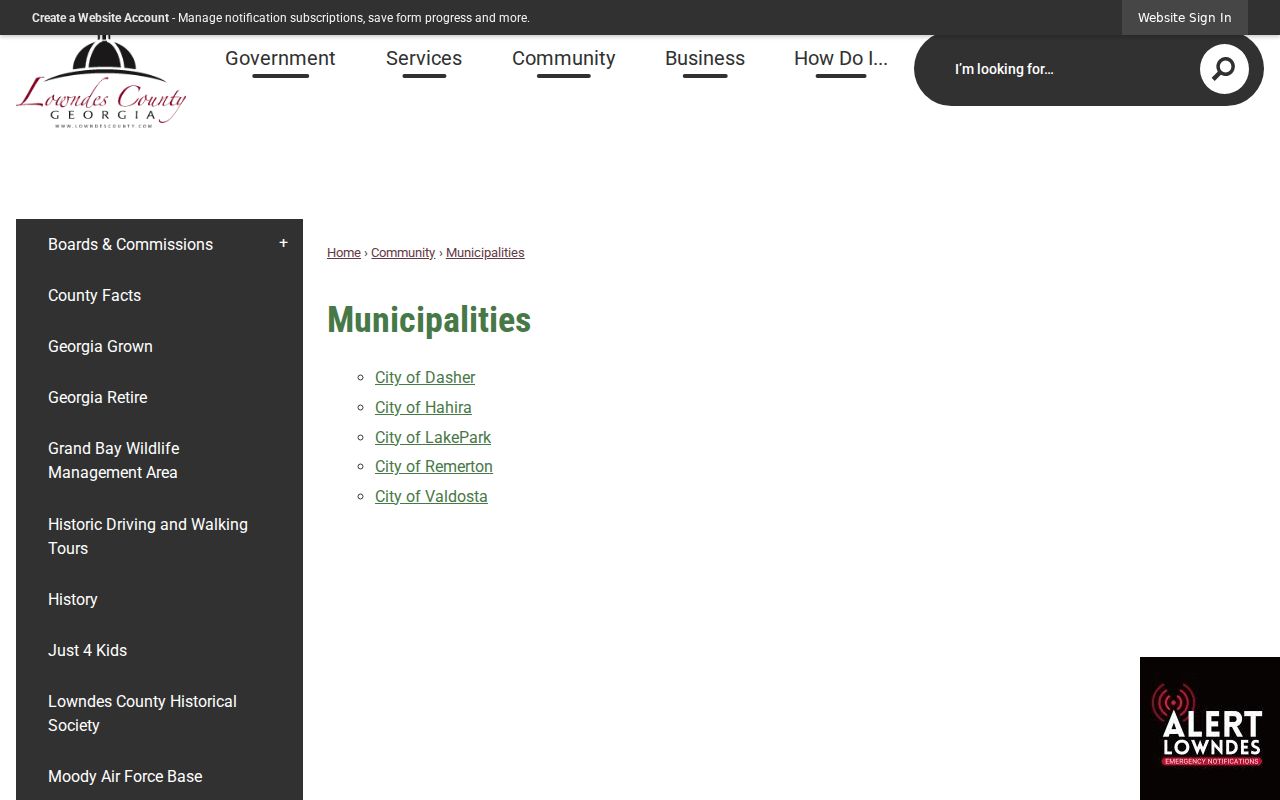Select Georgia Grown in sidebar

[x=101, y=347]
